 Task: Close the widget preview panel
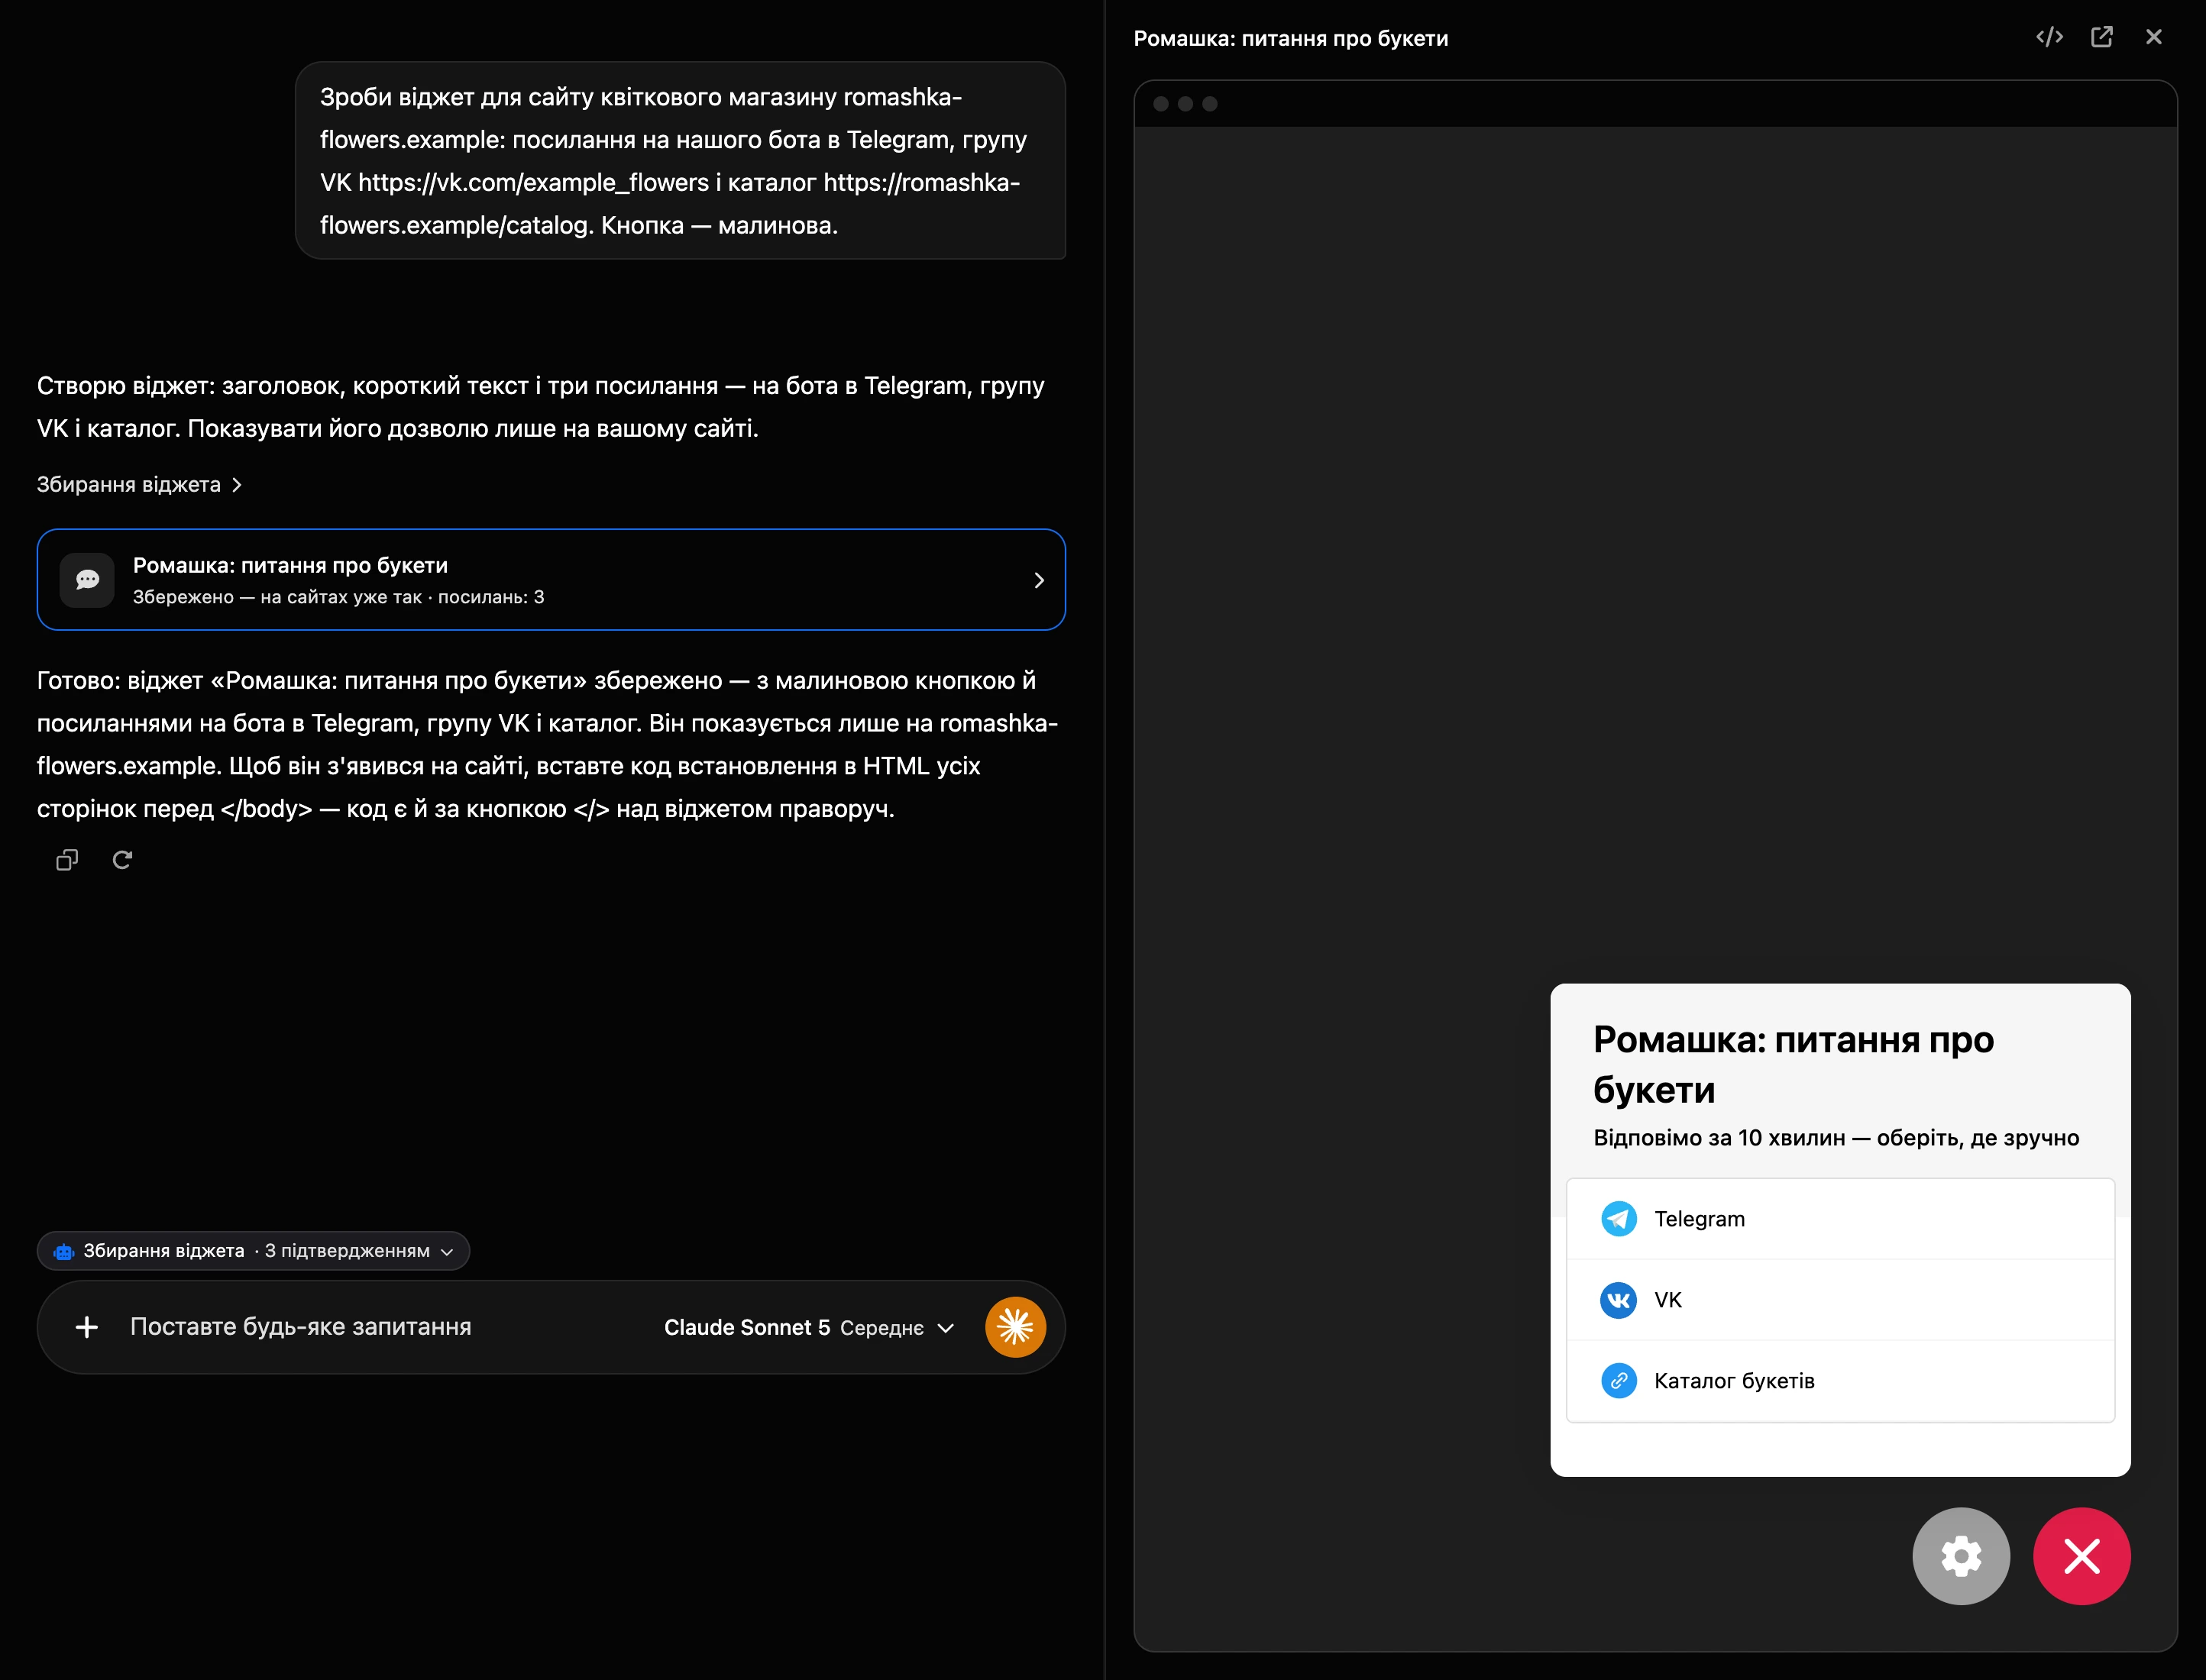(2154, 37)
